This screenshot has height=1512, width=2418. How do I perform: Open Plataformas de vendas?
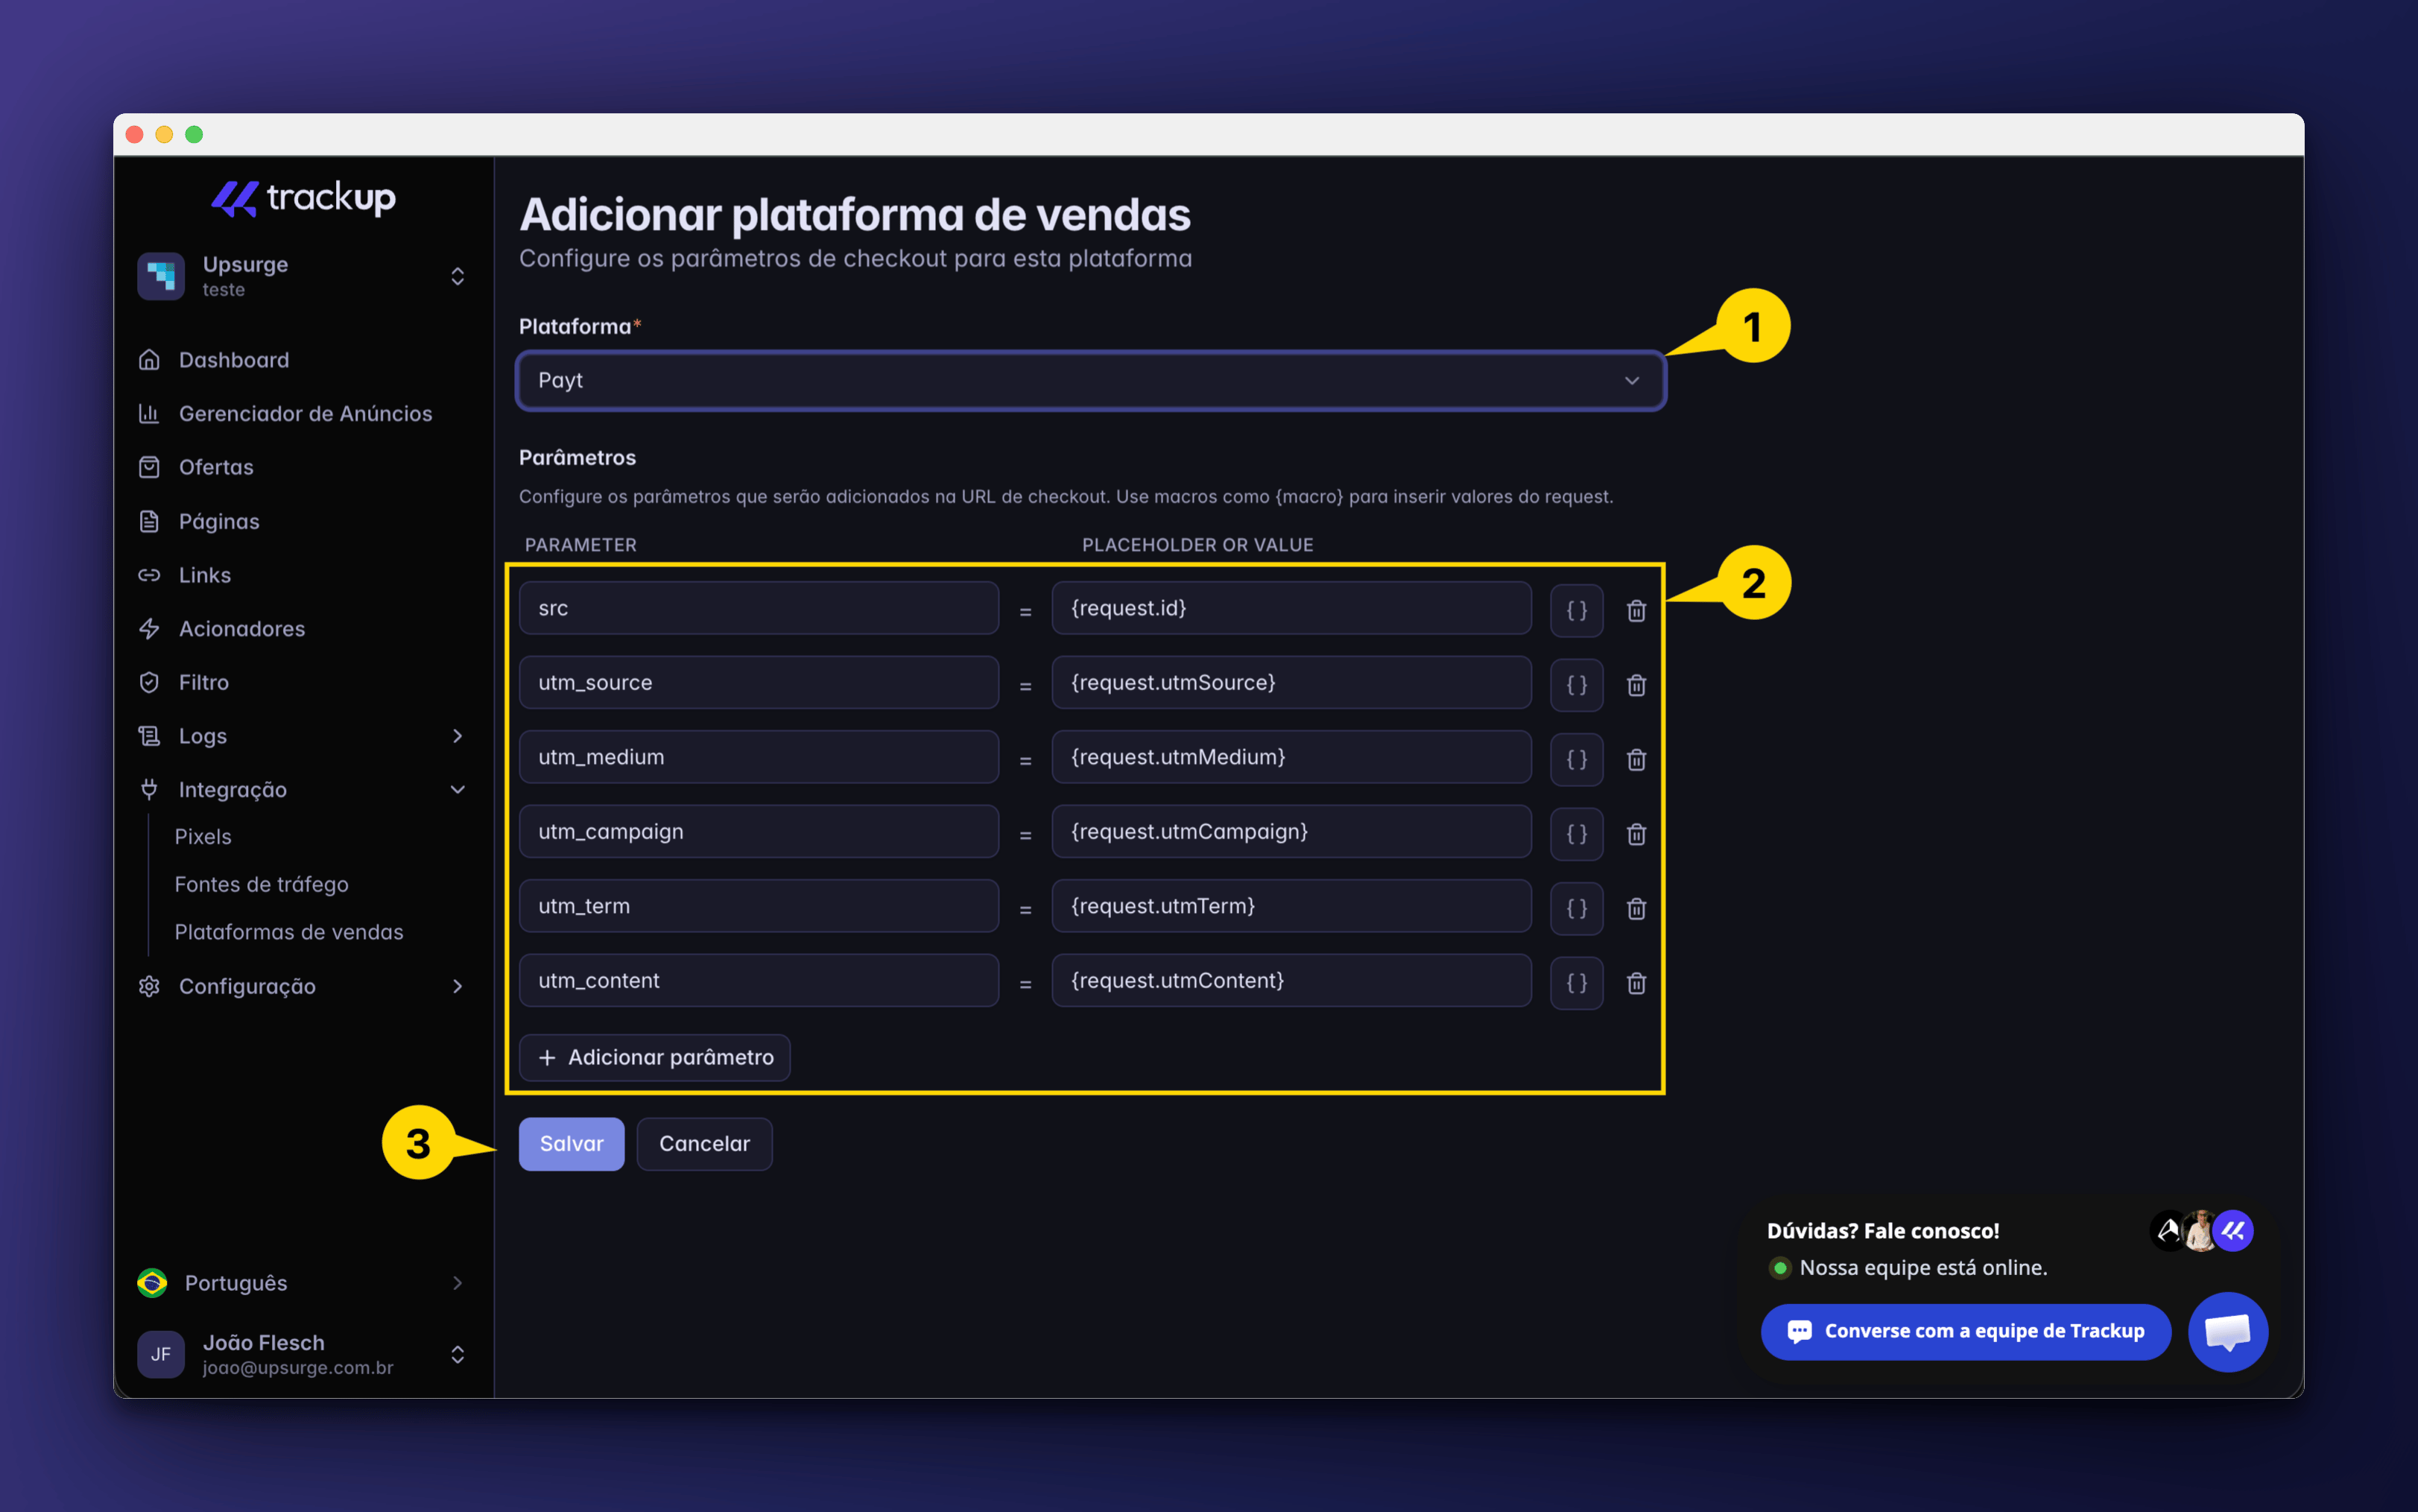click(x=289, y=932)
